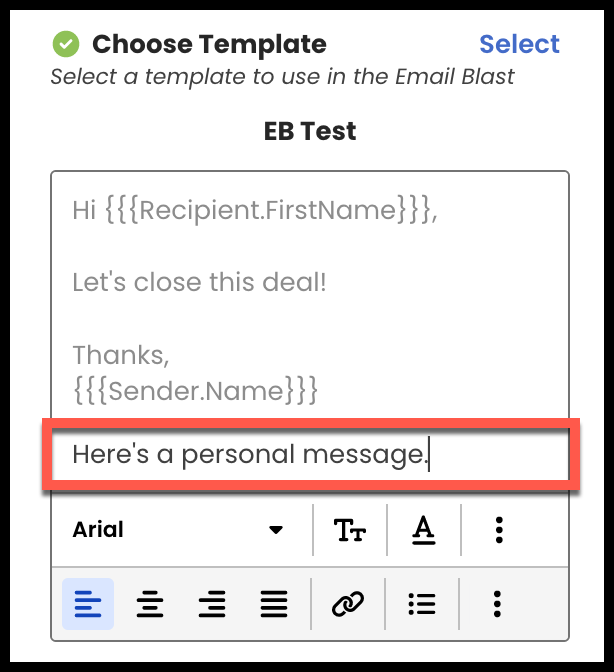Click the Recipient.FirstName greeting line

[255, 210]
